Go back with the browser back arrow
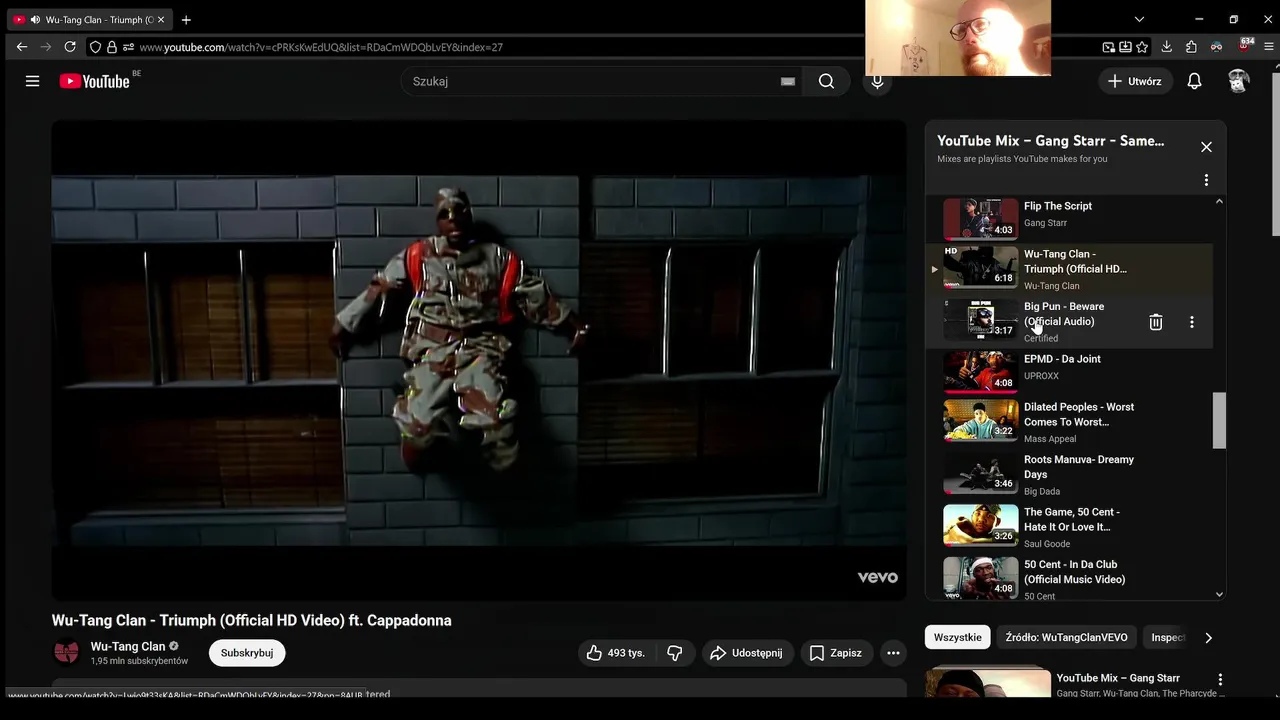This screenshot has height=720, width=1280. tap(22, 47)
